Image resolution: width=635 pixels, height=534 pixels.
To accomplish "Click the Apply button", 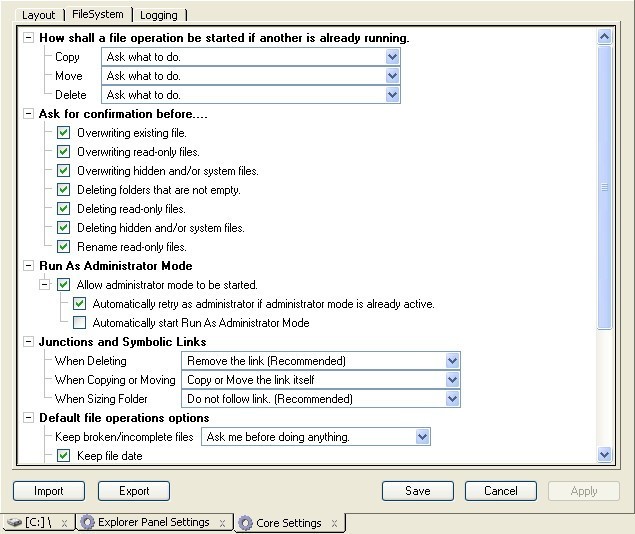I will click(584, 491).
